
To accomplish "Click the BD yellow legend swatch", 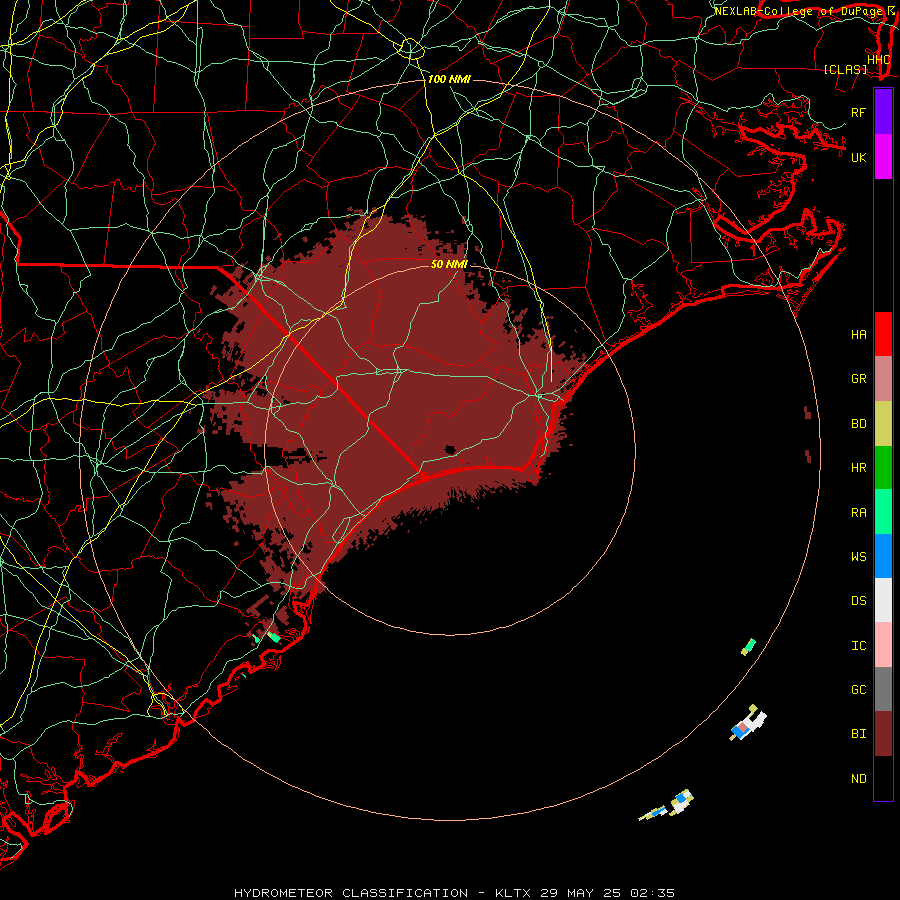I will (x=883, y=423).
